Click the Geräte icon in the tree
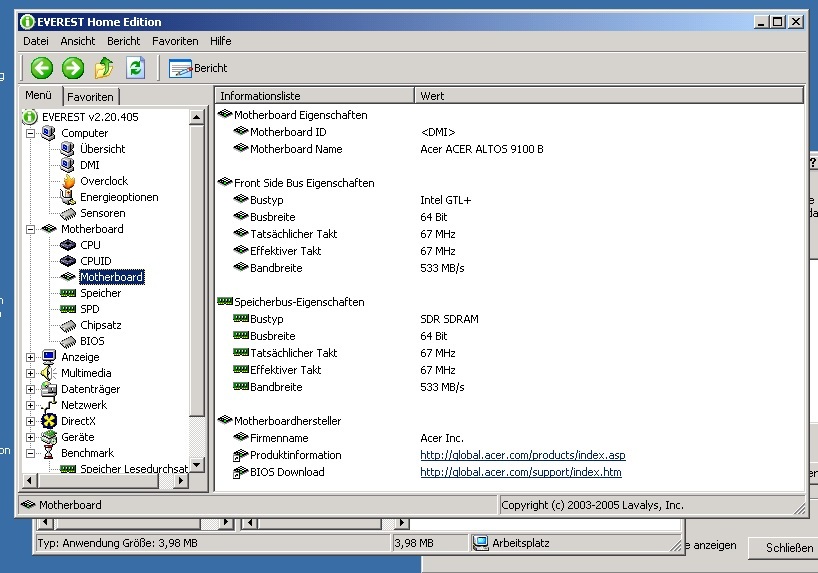The width and height of the screenshot is (818, 573). [x=49, y=437]
